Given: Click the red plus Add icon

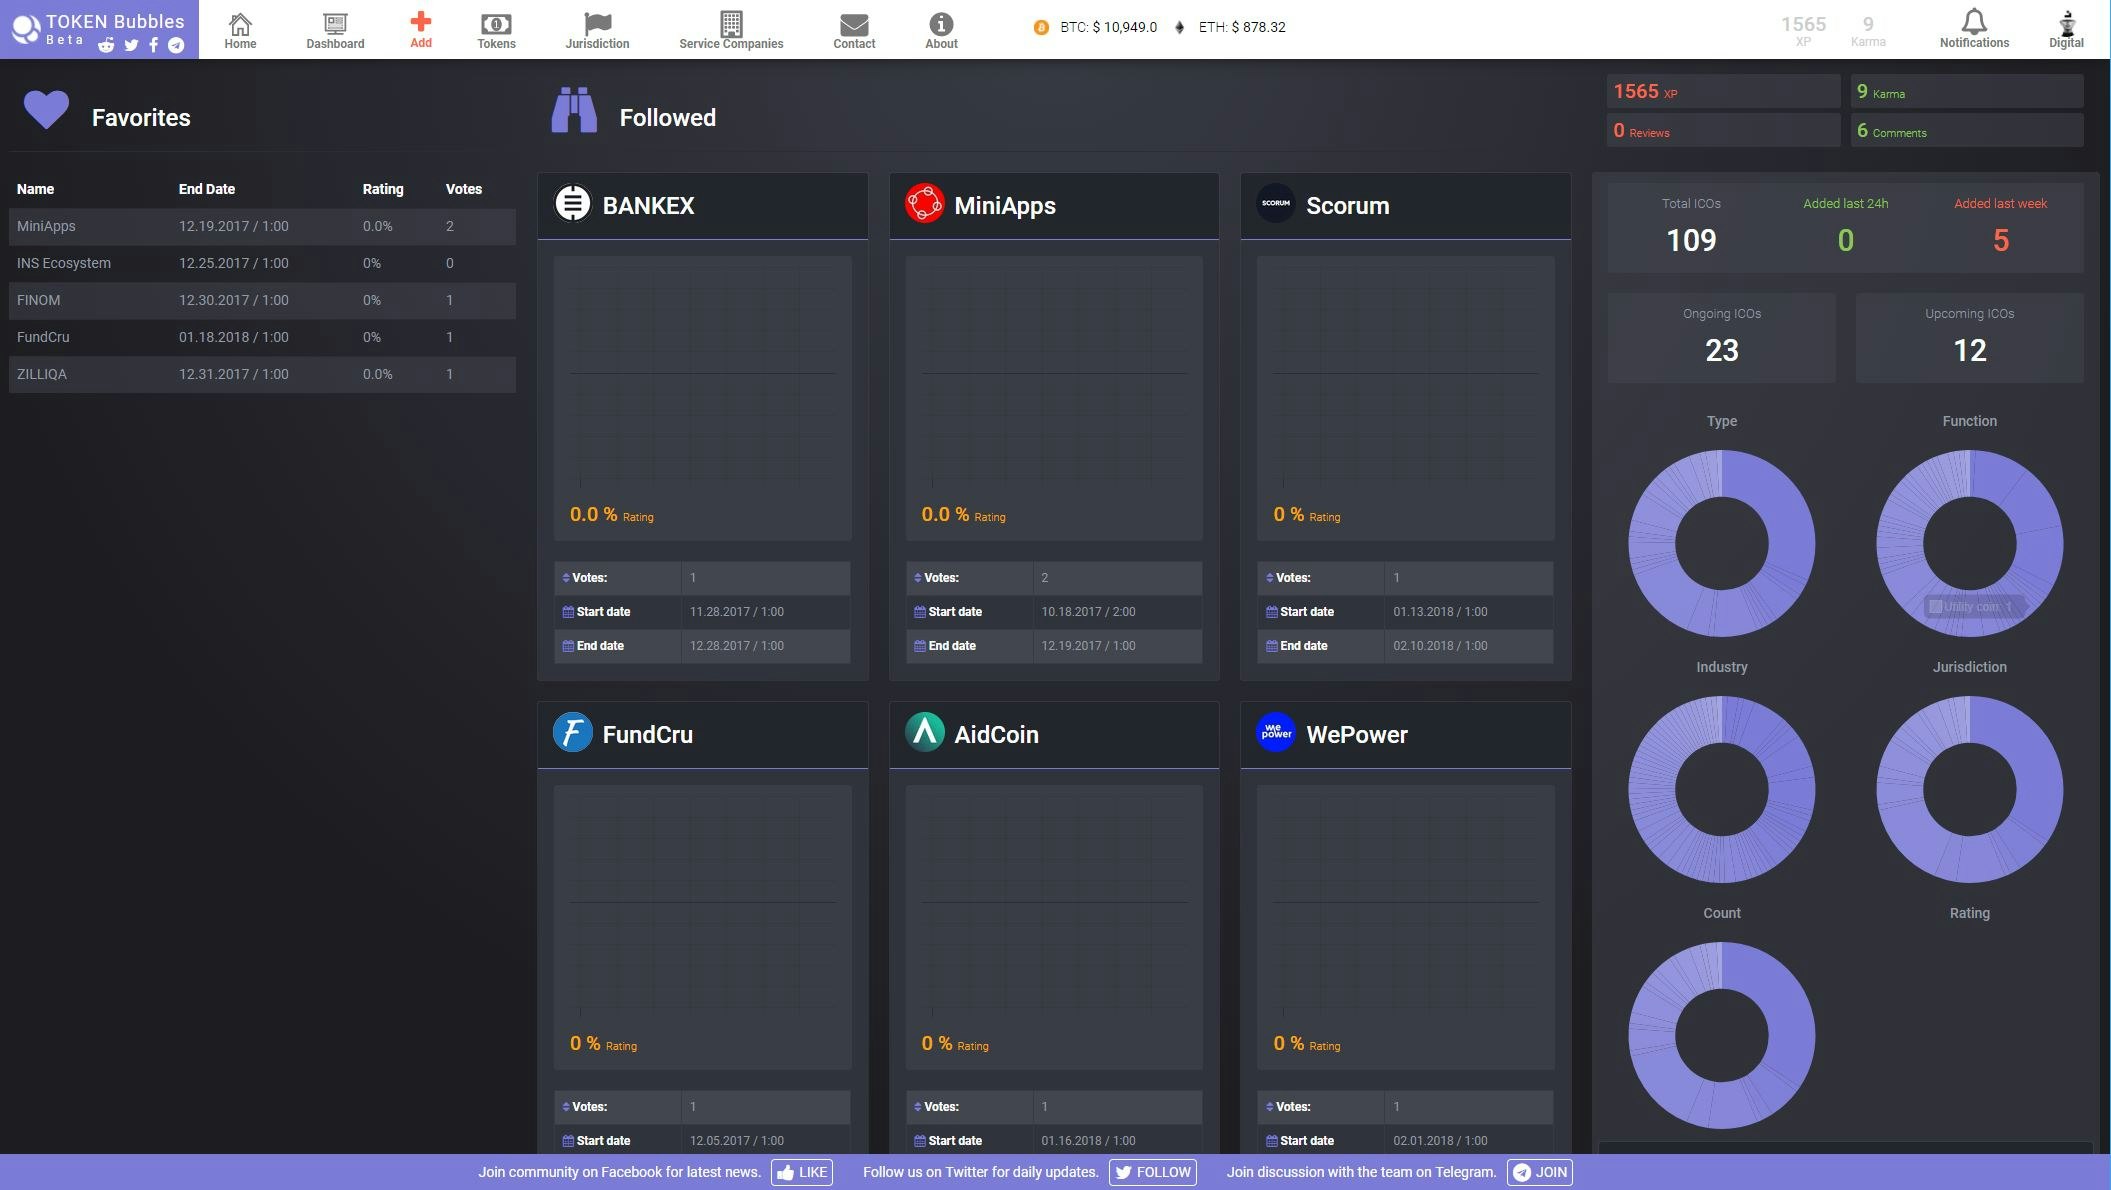Looking at the screenshot, I should (x=421, y=21).
